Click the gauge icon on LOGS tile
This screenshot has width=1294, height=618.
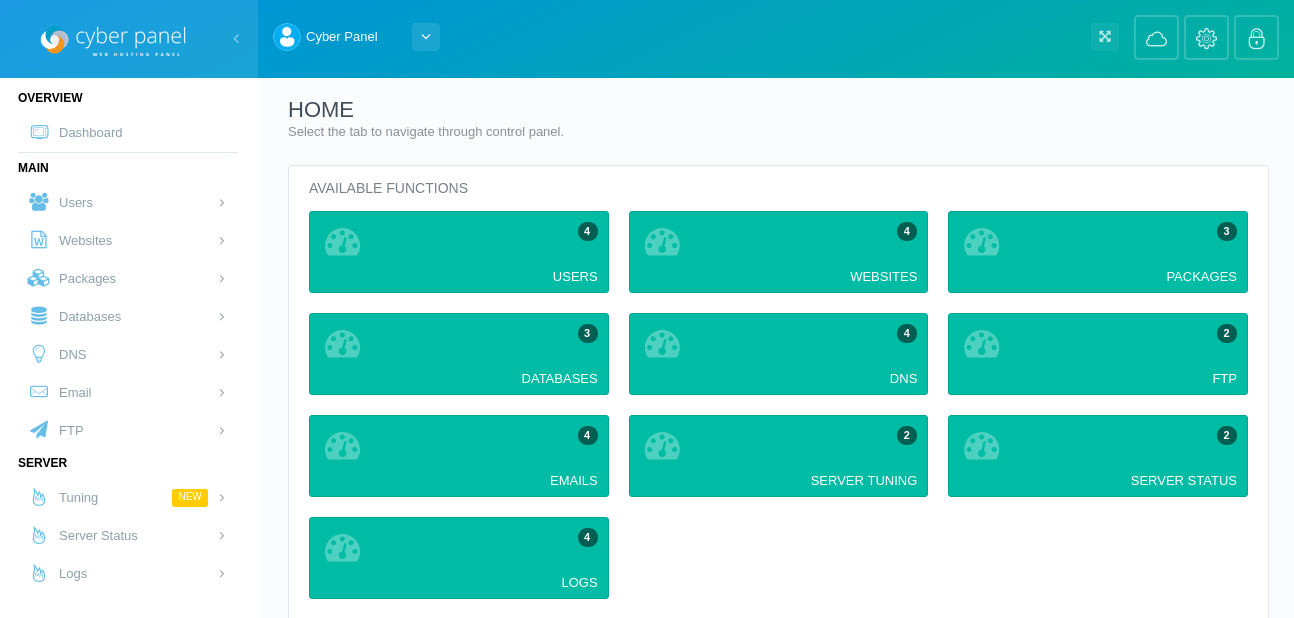(x=342, y=548)
